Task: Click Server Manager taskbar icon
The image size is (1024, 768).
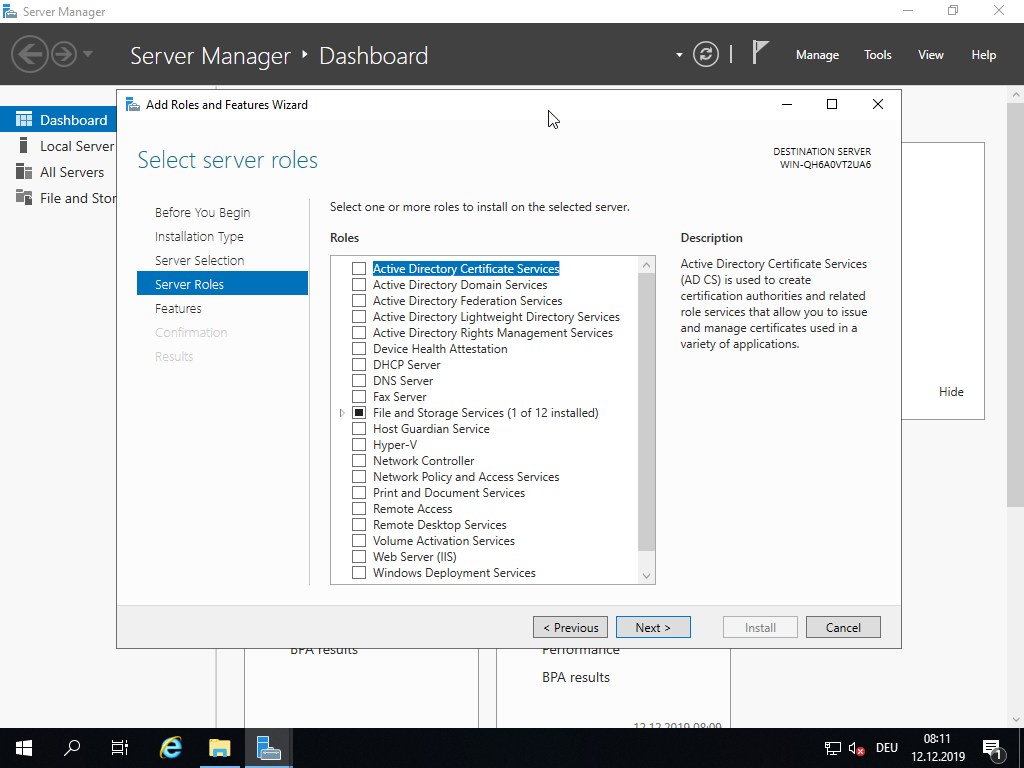Action: click(x=268, y=748)
